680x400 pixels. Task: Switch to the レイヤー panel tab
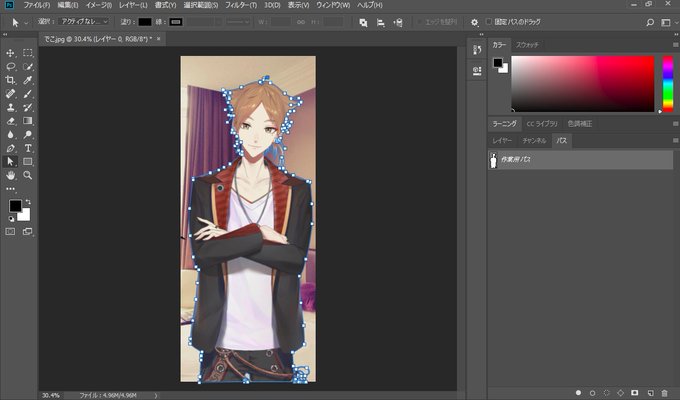pos(502,141)
